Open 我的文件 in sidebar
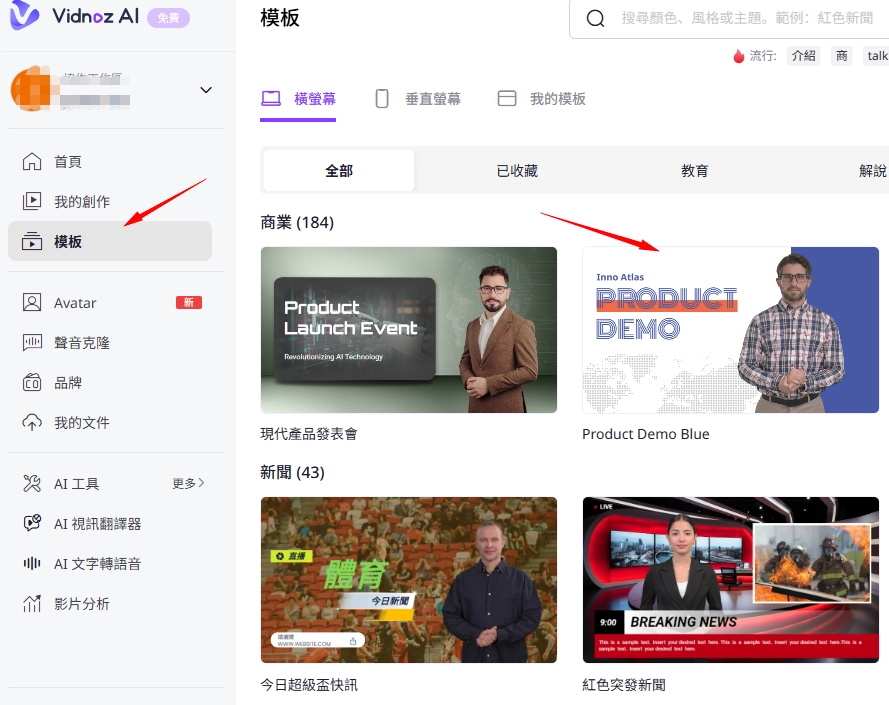 [x=110, y=423]
